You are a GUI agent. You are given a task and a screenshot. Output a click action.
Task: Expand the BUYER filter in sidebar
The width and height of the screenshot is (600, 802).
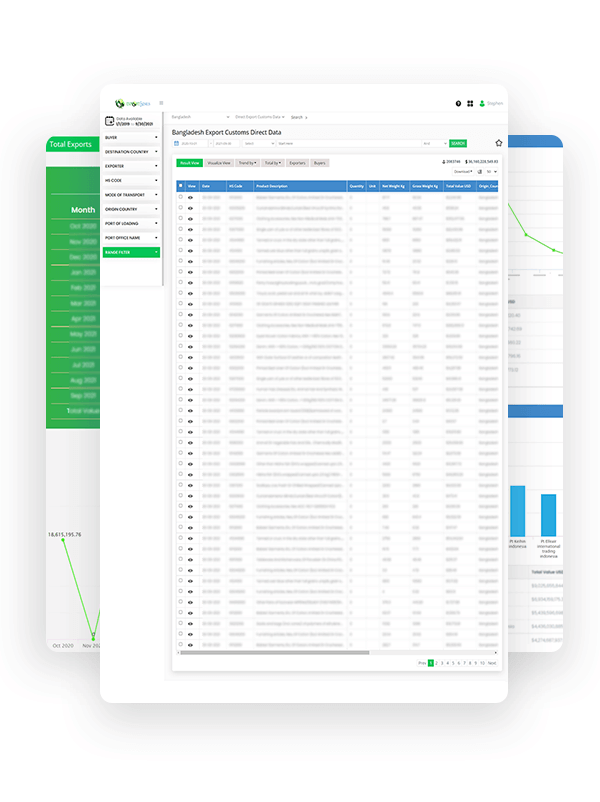click(x=131, y=137)
